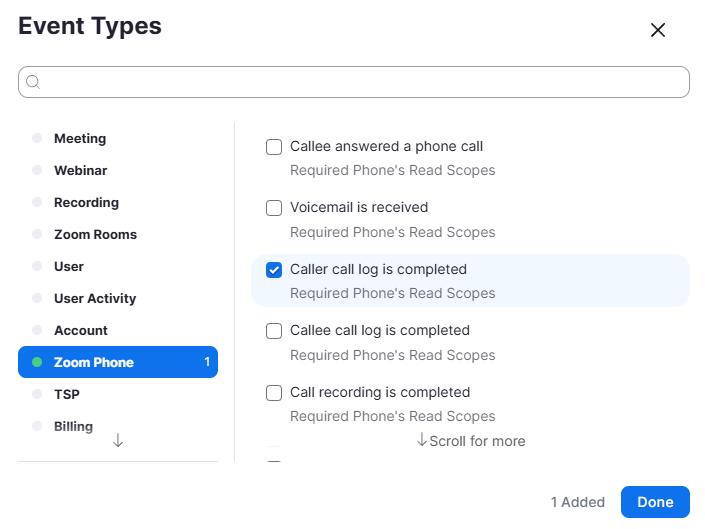Tick Callee call log is completed

(274, 331)
